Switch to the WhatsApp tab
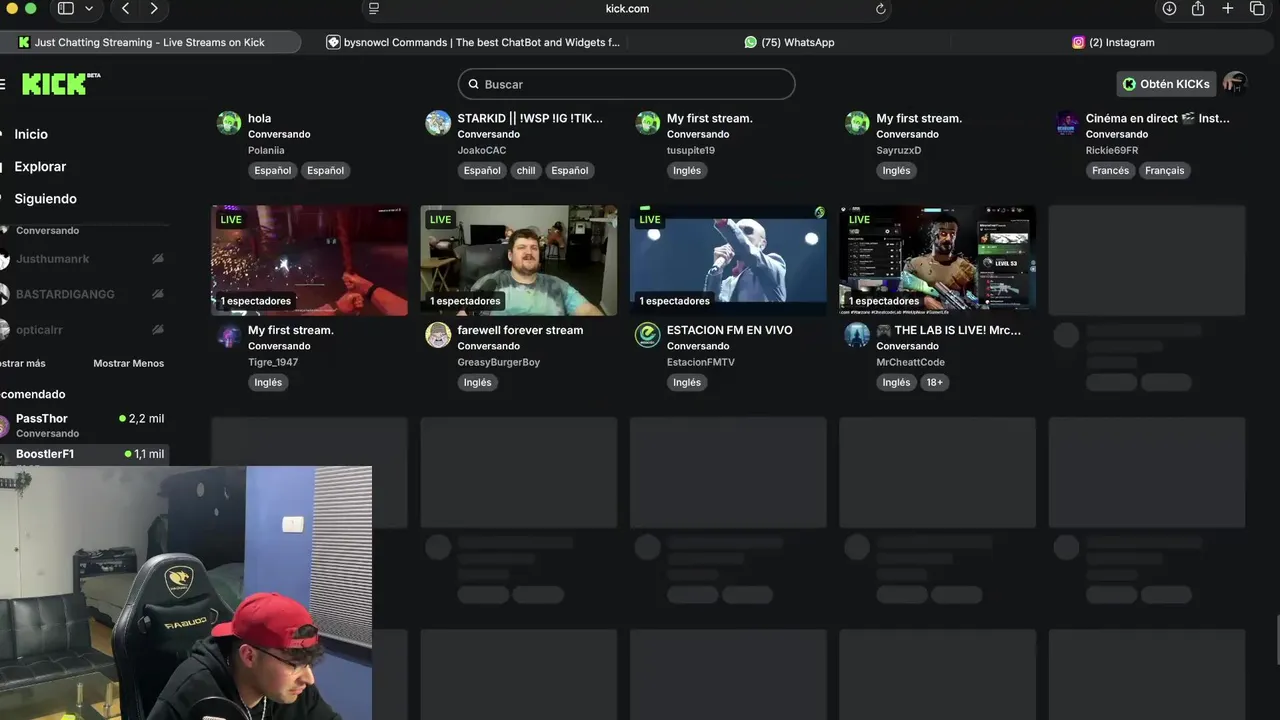Image resolution: width=1280 pixels, height=720 pixels. pos(789,42)
